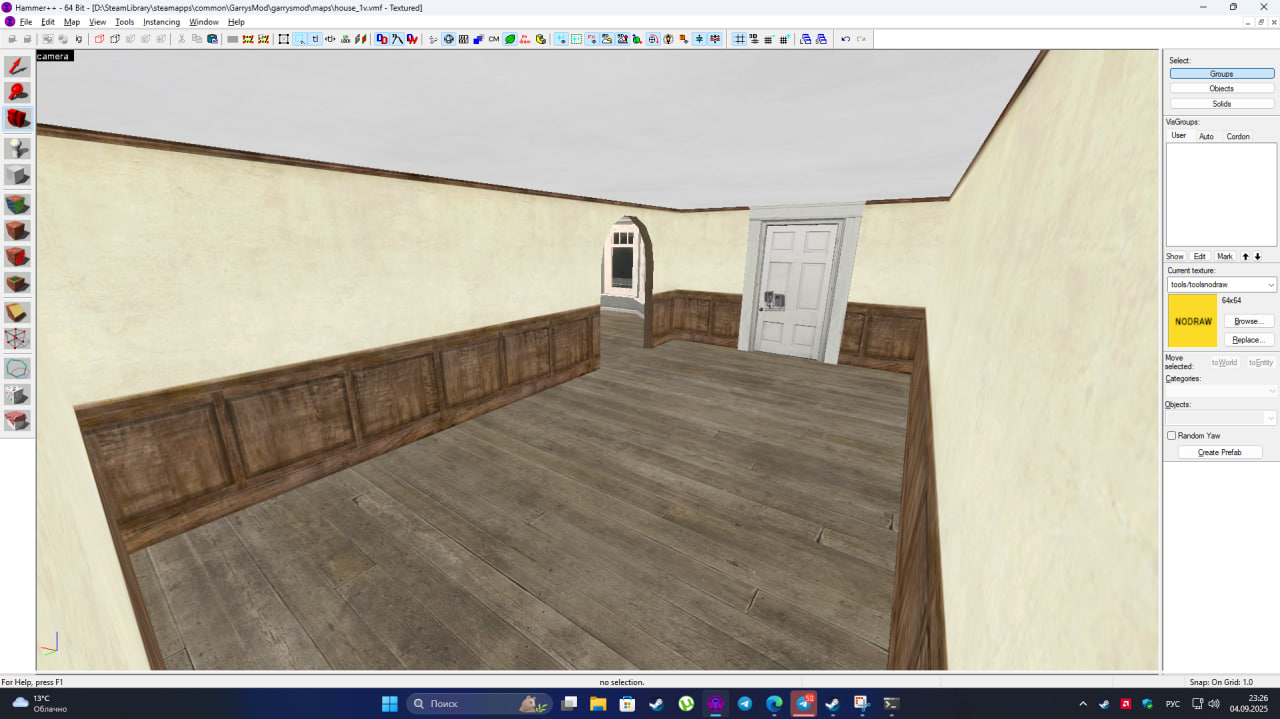Choose the Camera tool
The height and width of the screenshot is (719, 1280).
coord(17,119)
